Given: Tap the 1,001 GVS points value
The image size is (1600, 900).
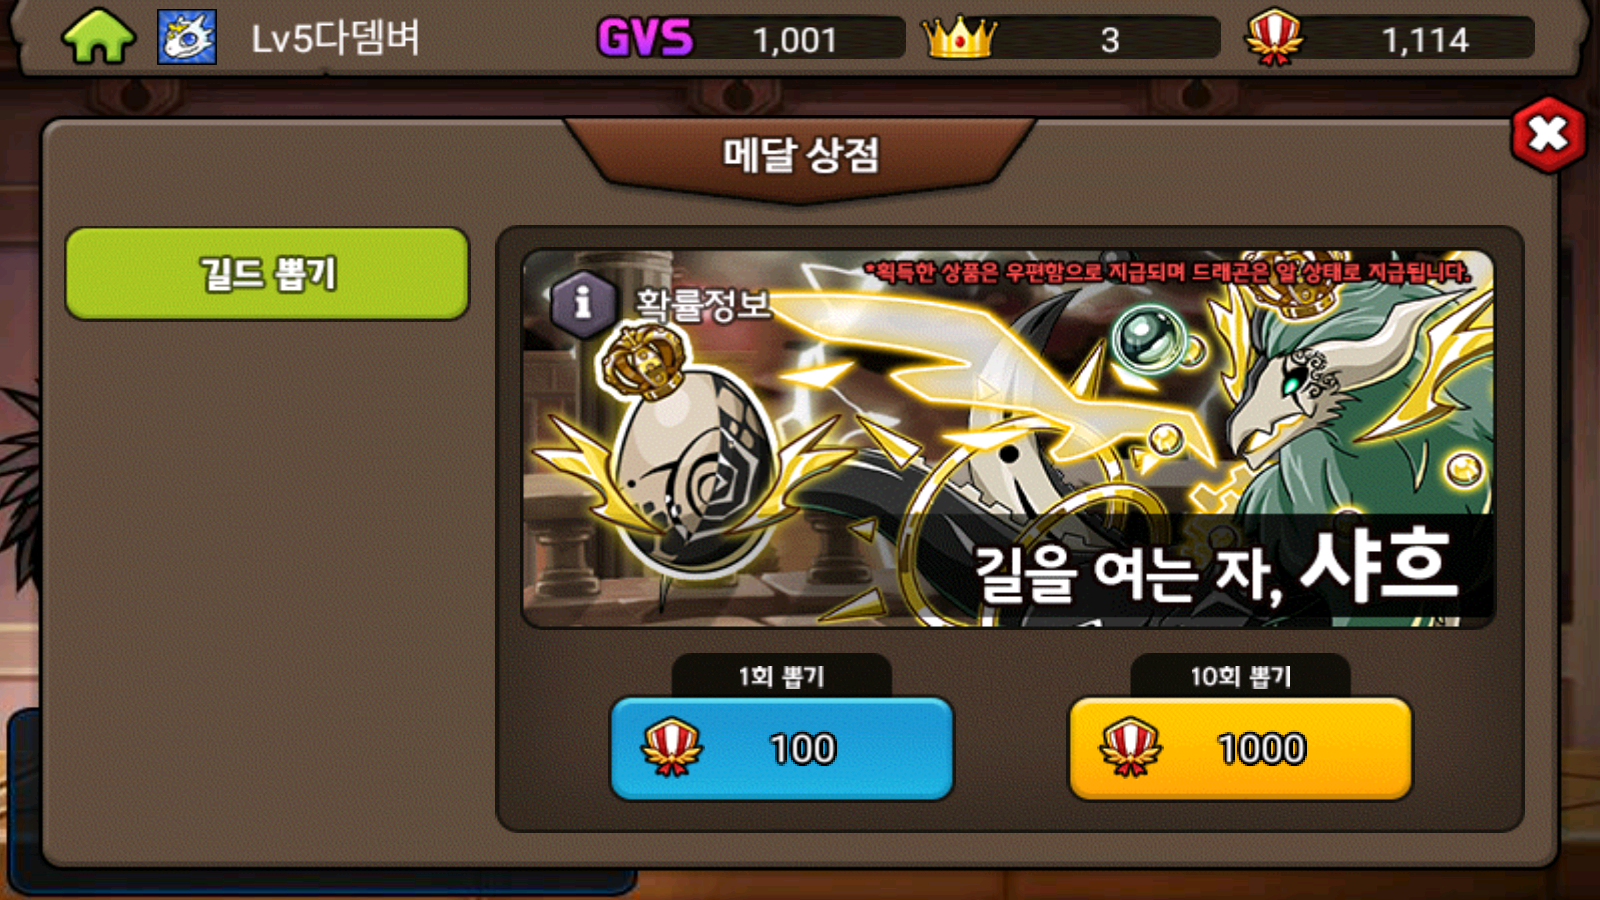Looking at the screenshot, I should 795,40.
